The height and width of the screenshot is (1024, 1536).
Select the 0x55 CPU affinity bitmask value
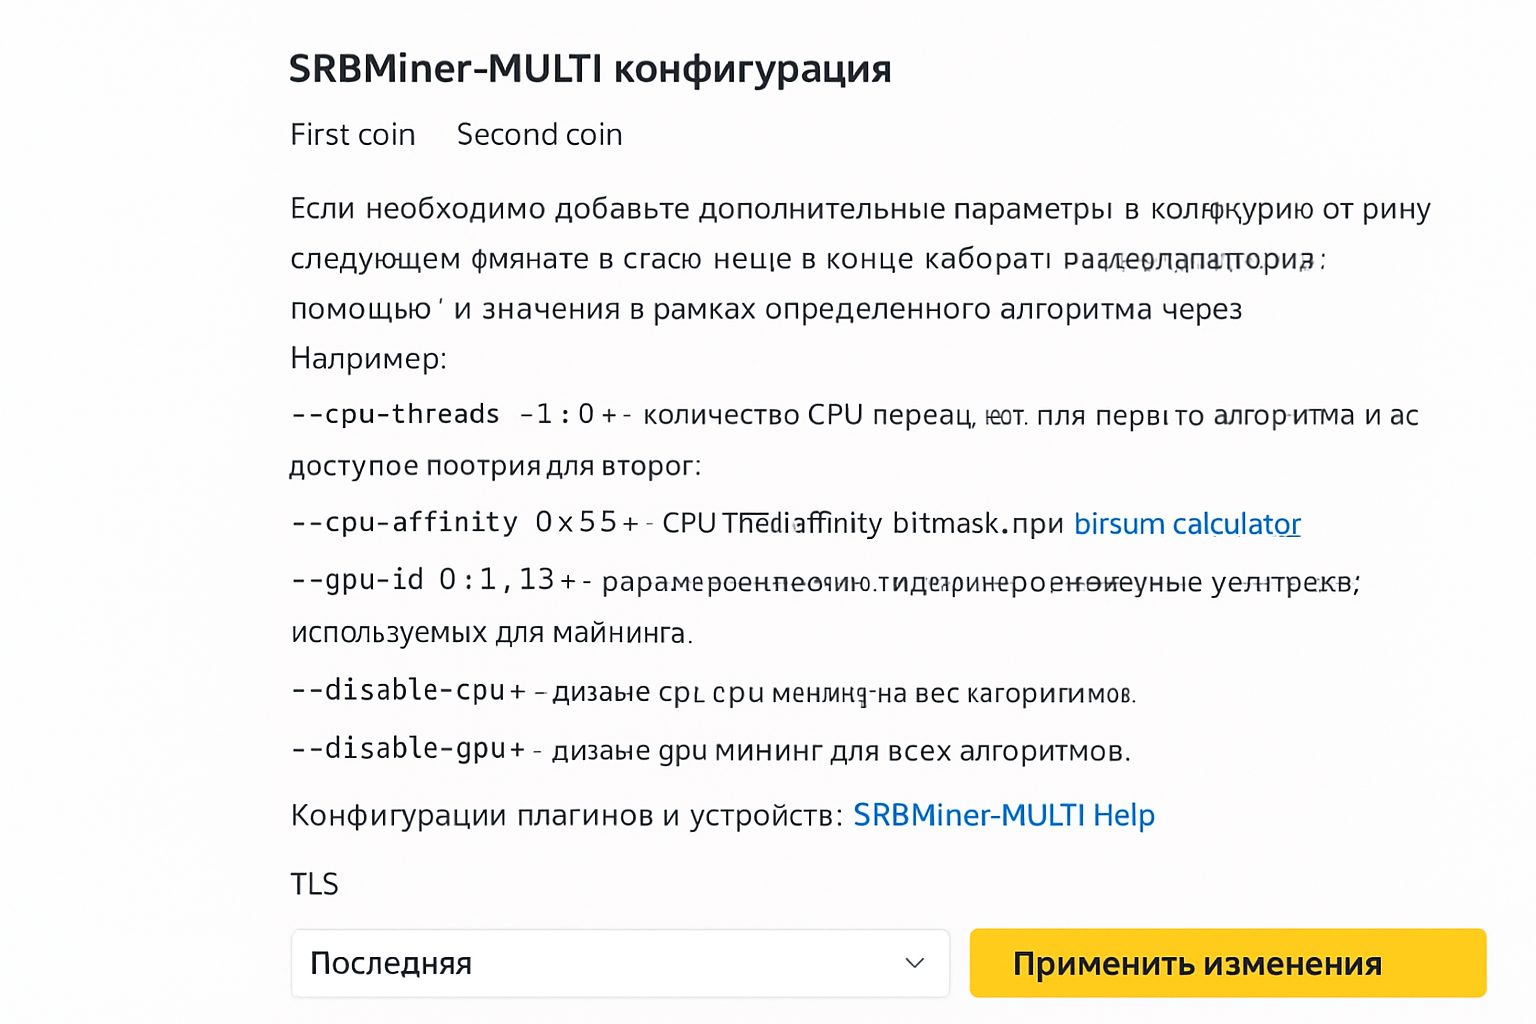tap(573, 521)
